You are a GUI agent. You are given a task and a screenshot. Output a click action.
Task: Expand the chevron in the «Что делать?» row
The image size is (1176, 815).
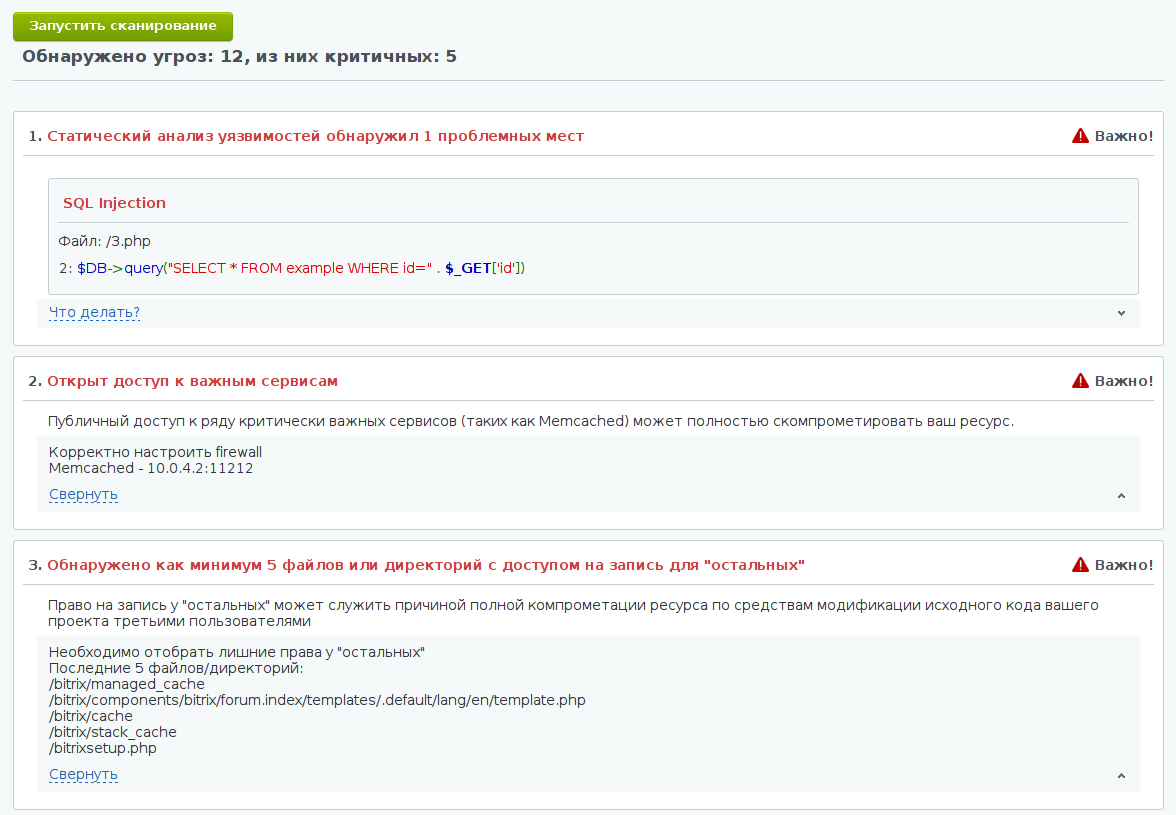[x=1121, y=313]
